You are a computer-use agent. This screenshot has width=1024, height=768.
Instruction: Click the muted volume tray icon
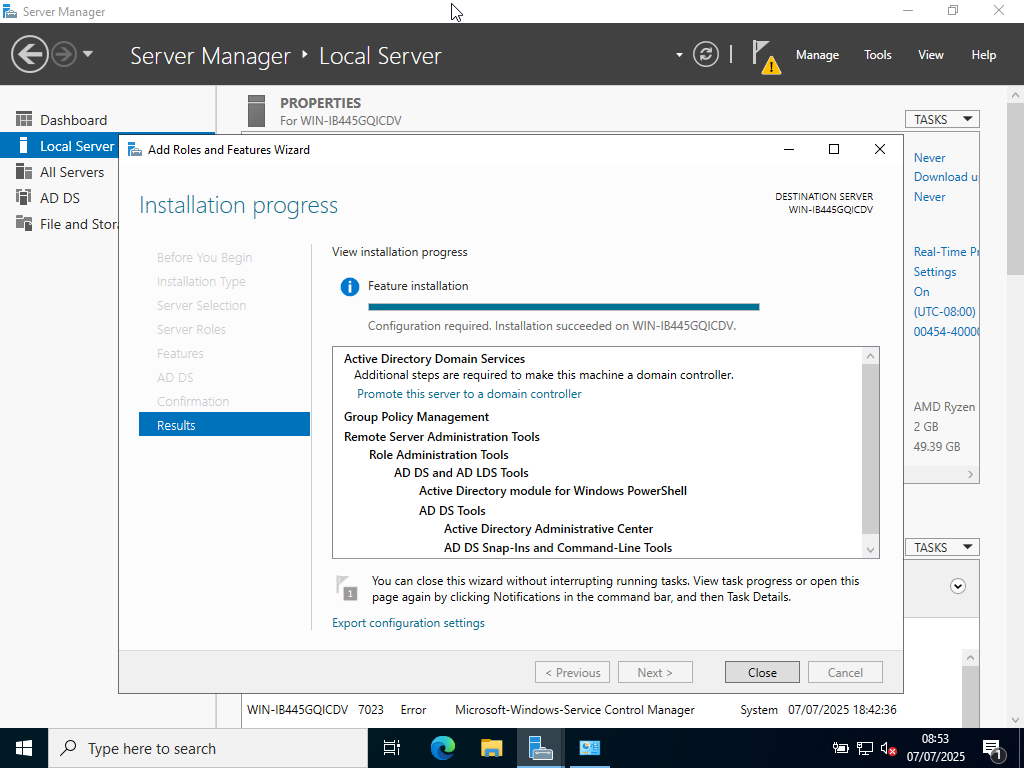coord(888,748)
